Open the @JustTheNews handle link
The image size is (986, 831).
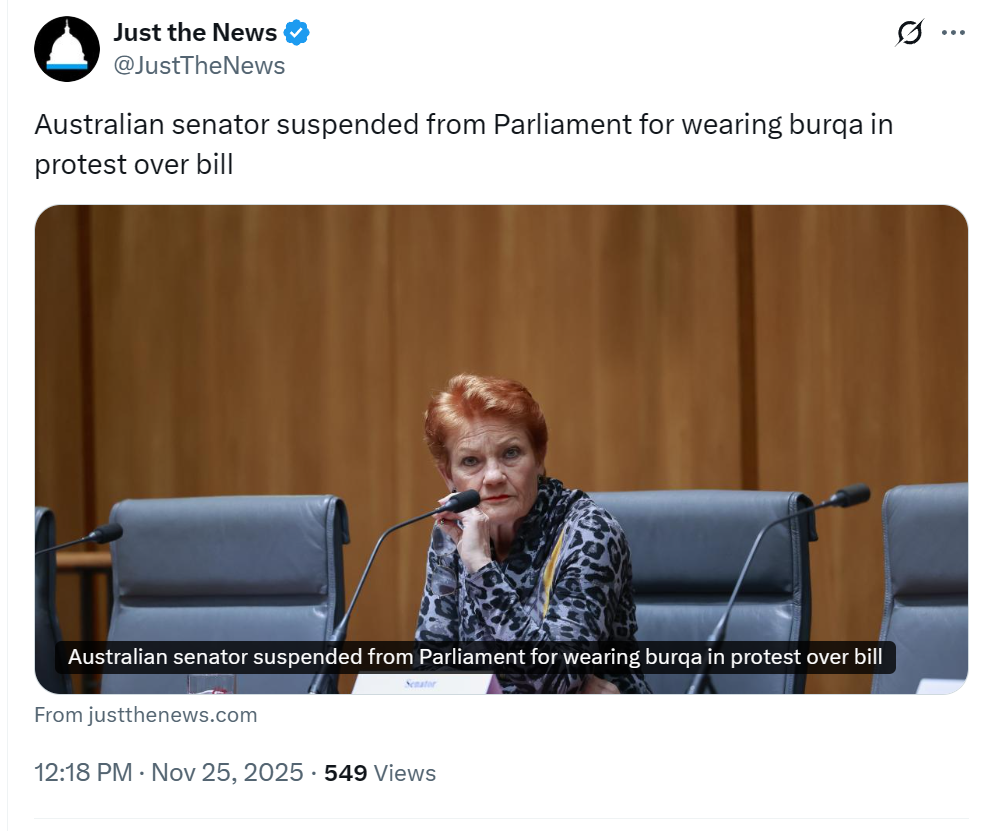pos(199,65)
